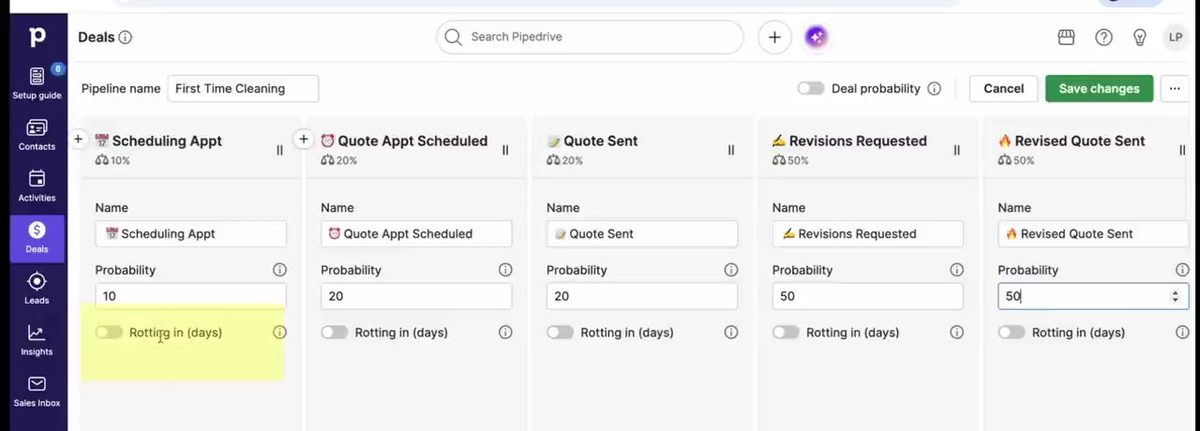
Task: Click the Pipeline name input field
Action: (243, 88)
